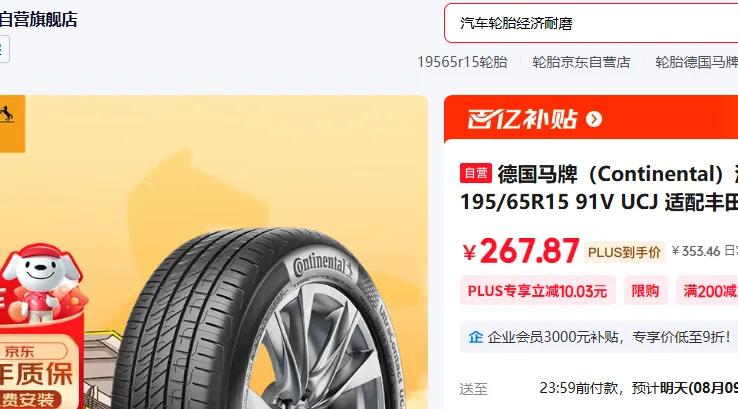Open the 自营旗舰店 store name link
This screenshot has height=409, width=738.
(39, 20)
